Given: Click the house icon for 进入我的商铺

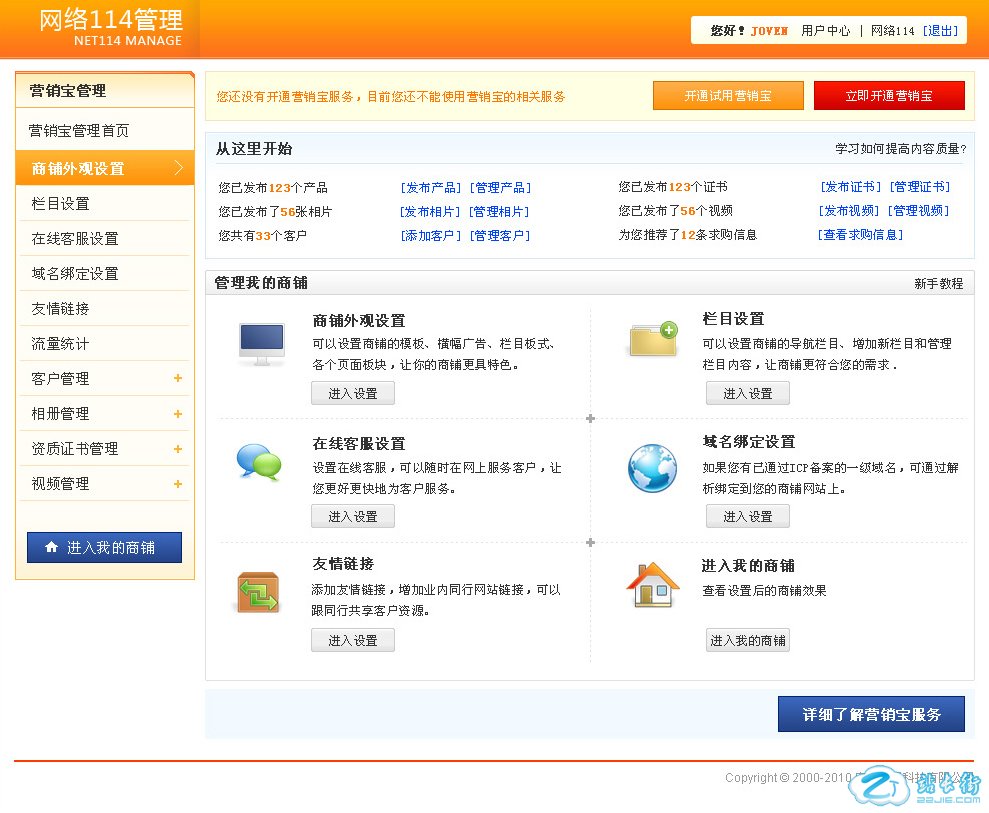Looking at the screenshot, I should [652, 585].
